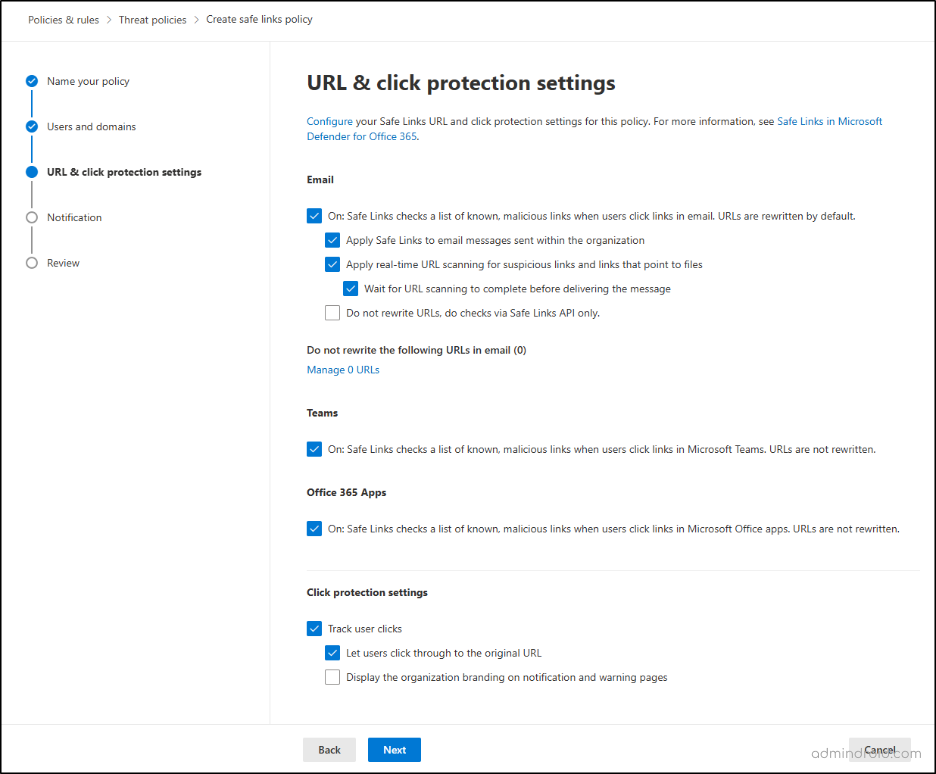This screenshot has height=774, width=936.
Task: Uncheck Let users click through to original URL
Action: 332,652
